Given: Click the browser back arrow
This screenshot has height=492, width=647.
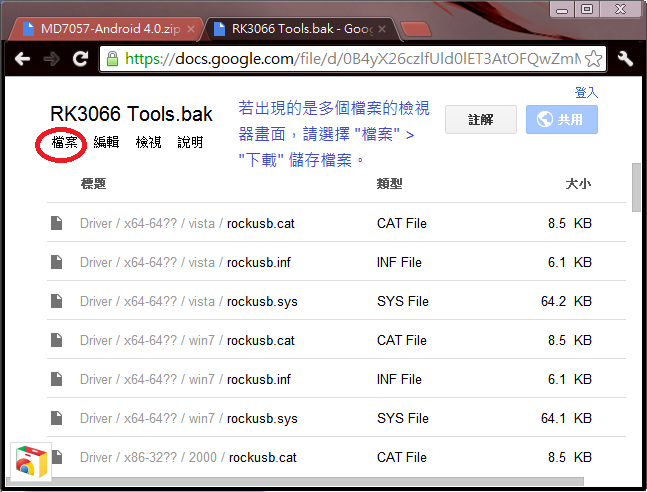Looking at the screenshot, I should [22, 59].
